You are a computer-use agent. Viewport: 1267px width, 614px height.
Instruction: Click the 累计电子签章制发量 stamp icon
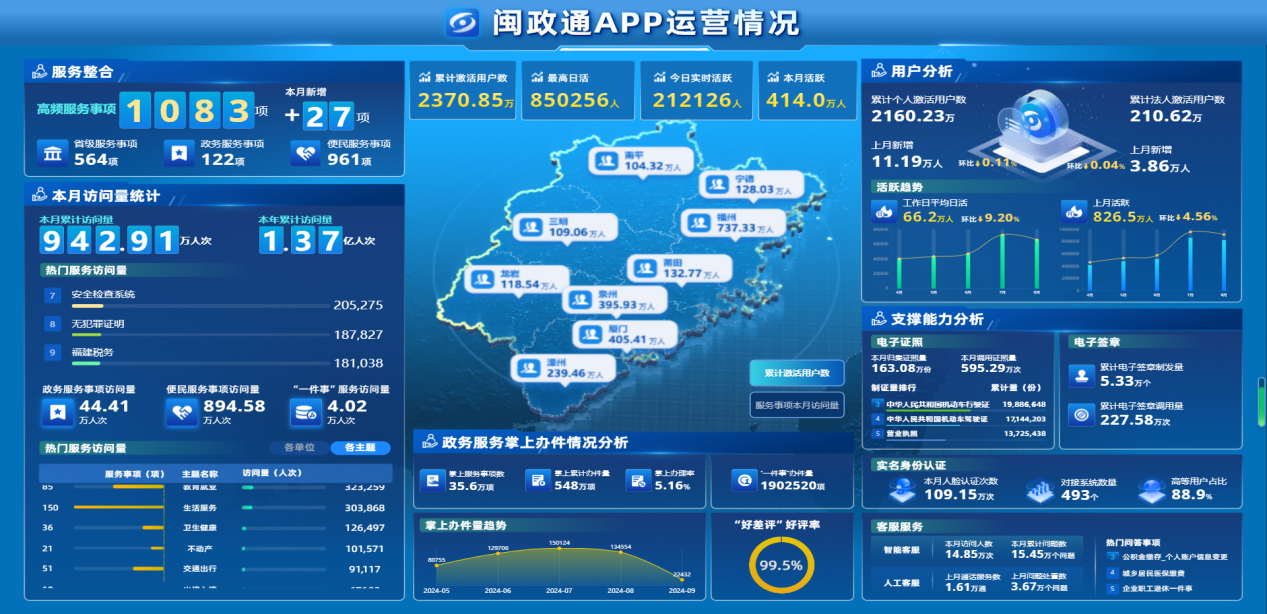click(x=1080, y=375)
